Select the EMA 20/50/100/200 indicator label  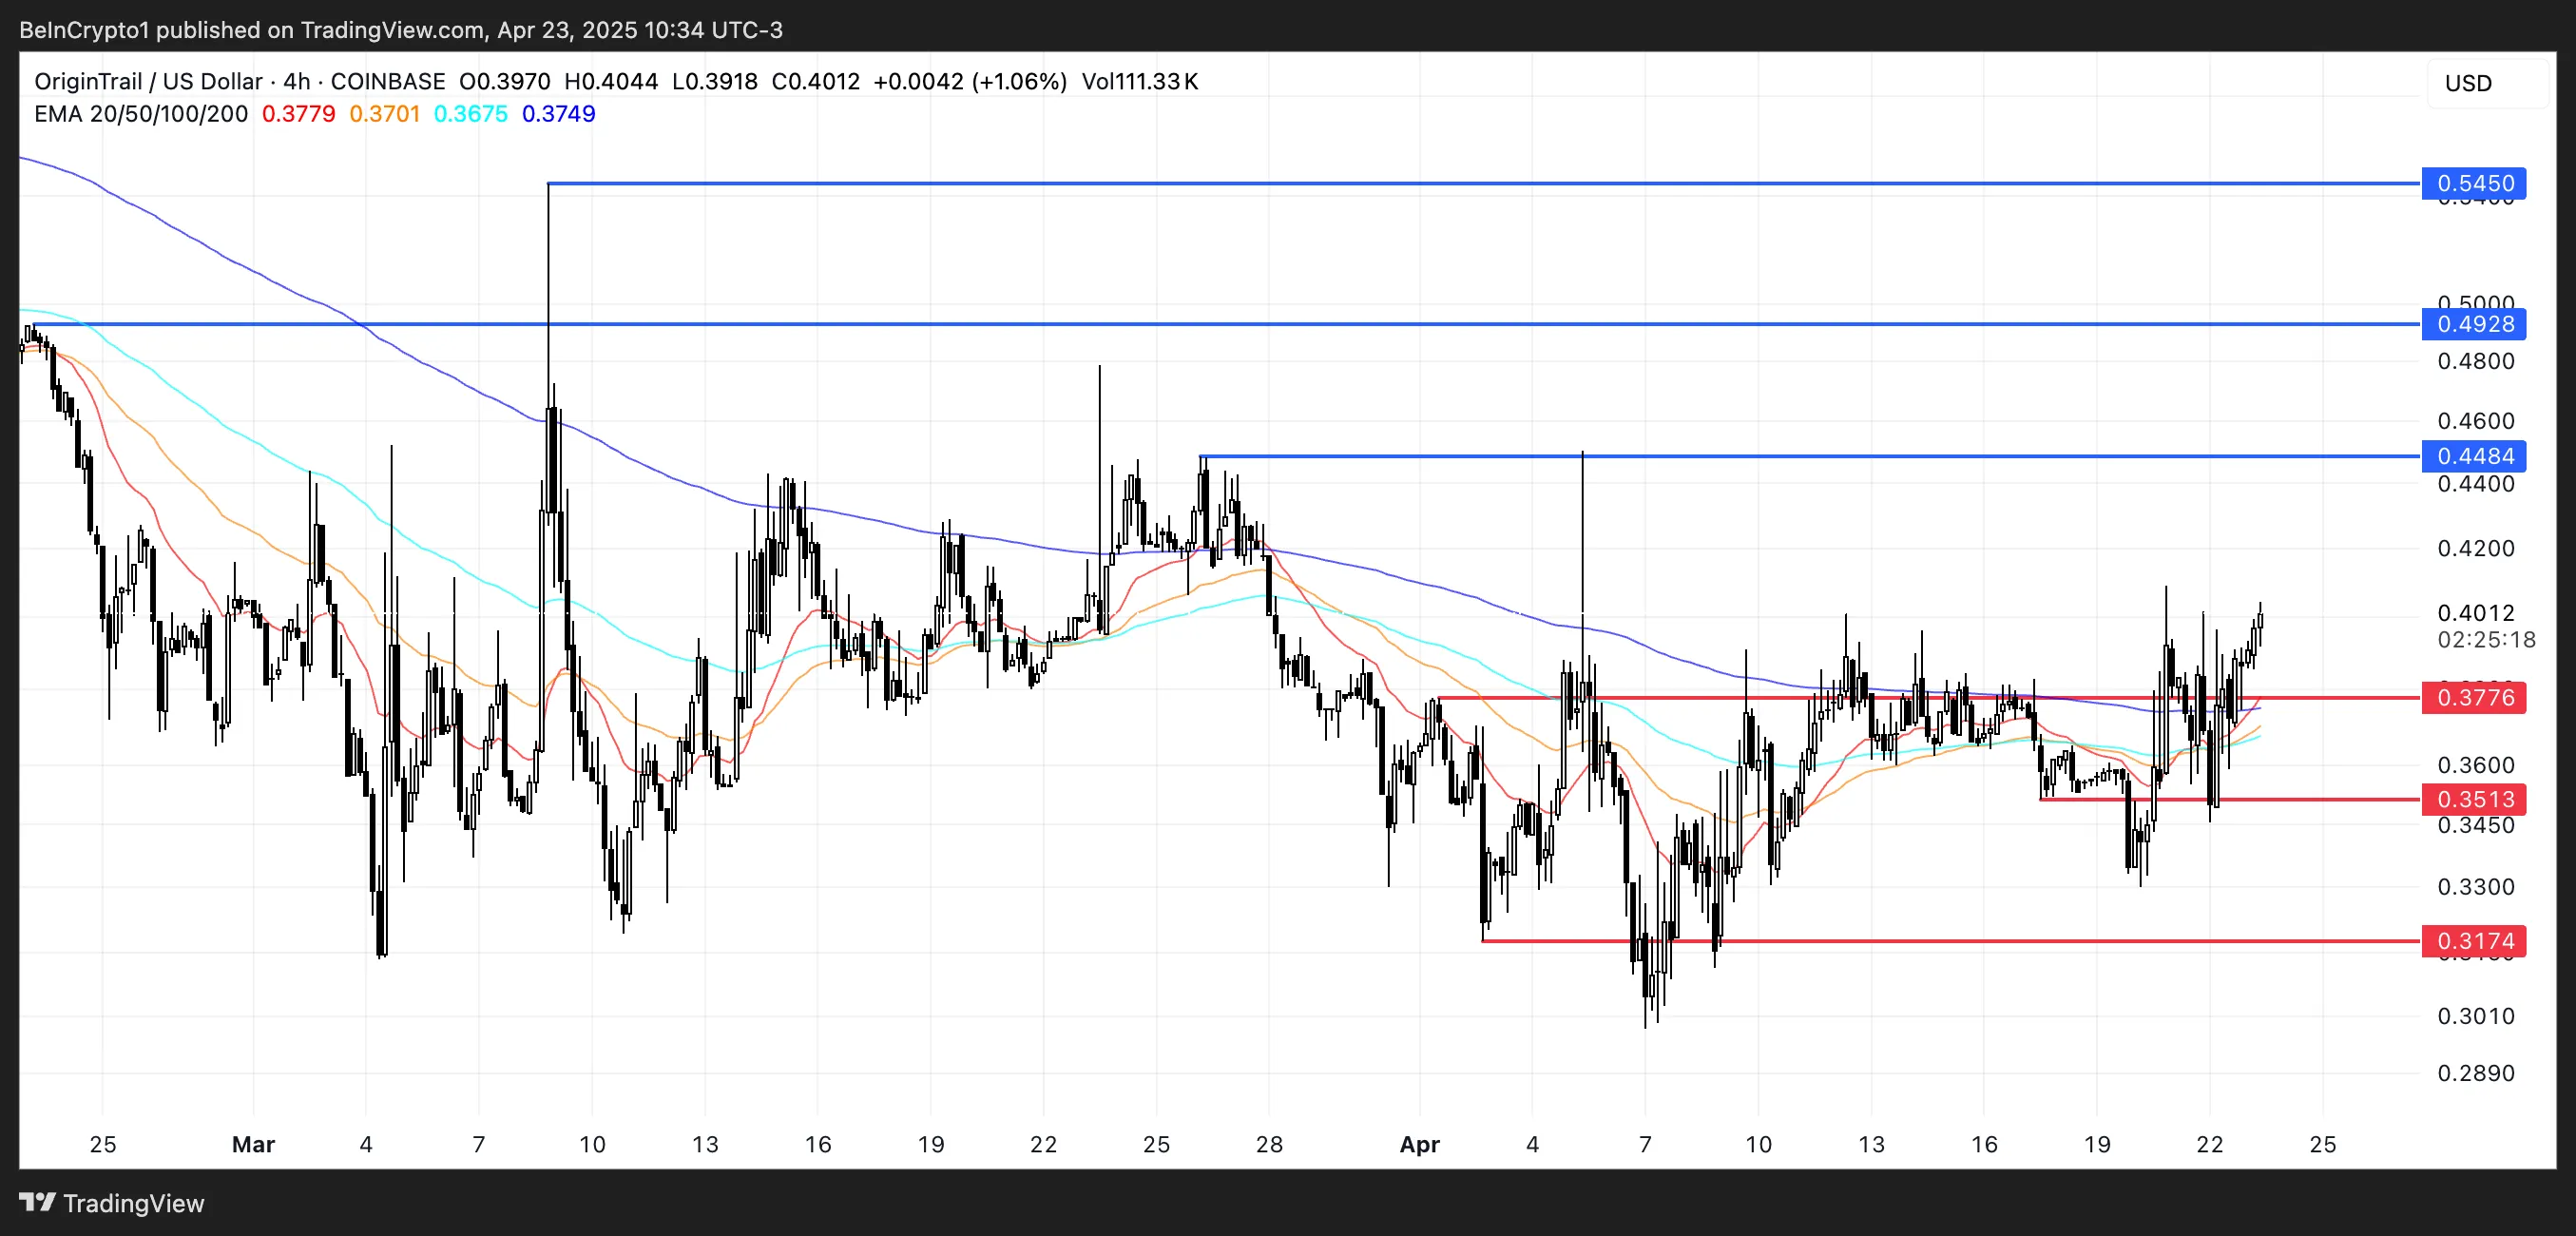point(140,114)
